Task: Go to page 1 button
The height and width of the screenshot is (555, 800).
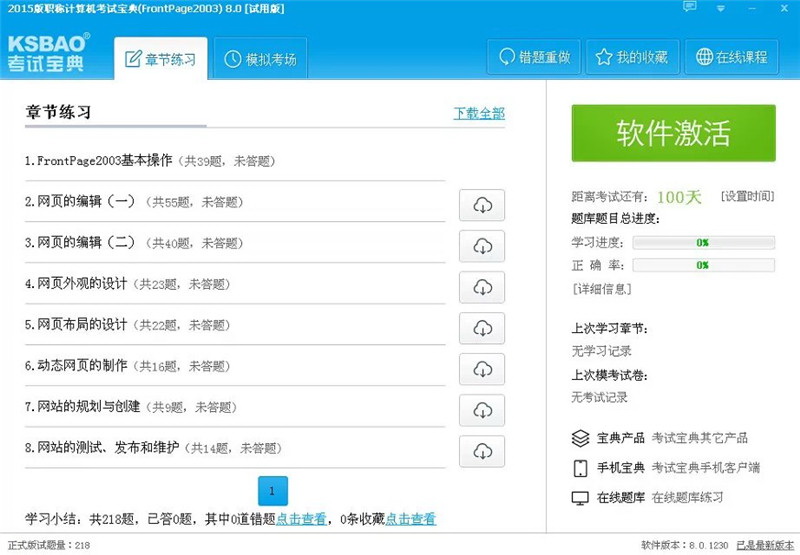Action: (273, 491)
